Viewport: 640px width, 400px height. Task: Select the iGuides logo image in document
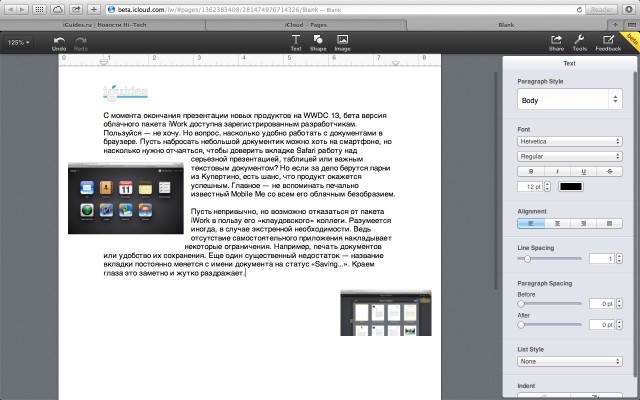(x=125, y=92)
